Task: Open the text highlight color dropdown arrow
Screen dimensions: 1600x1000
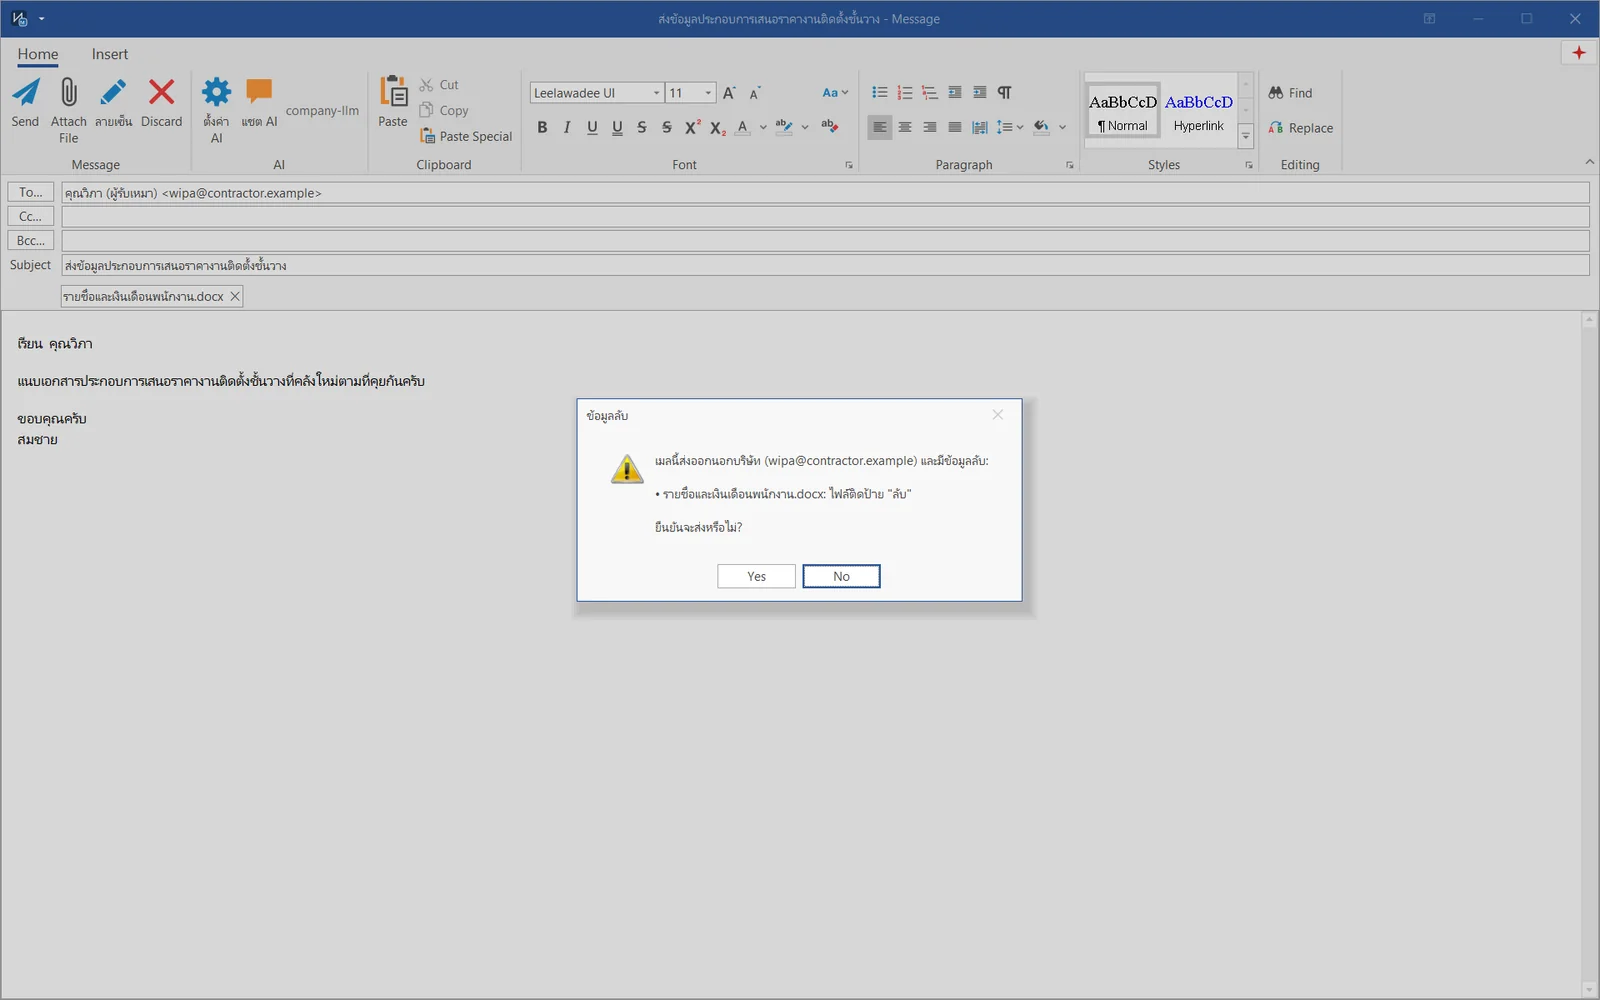Action: point(805,127)
